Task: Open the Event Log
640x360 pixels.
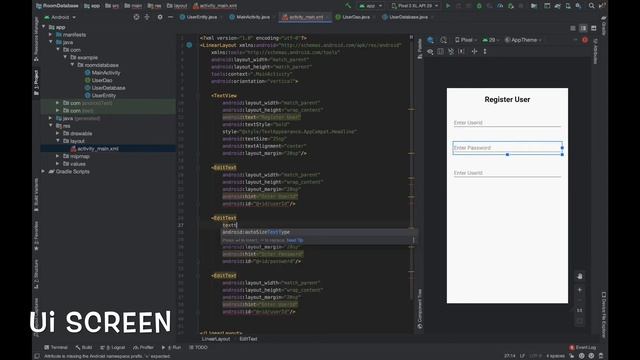Action: (x=582, y=347)
